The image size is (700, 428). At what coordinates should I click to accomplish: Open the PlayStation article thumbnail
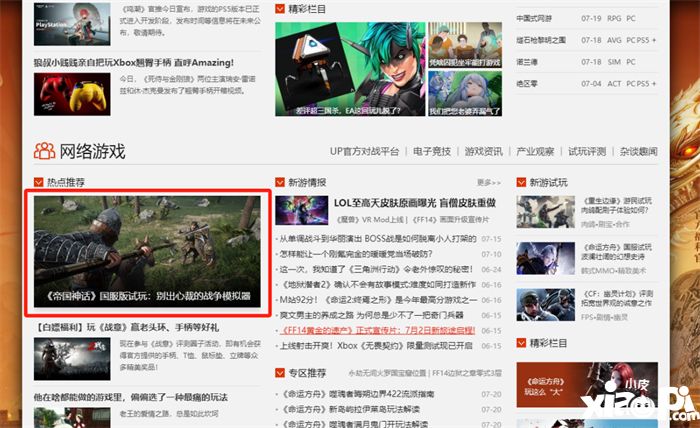(72, 24)
